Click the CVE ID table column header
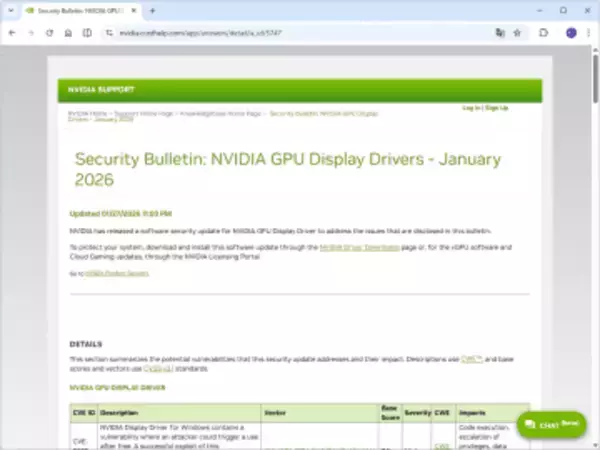The width and height of the screenshot is (600, 450). (x=84, y=413)
